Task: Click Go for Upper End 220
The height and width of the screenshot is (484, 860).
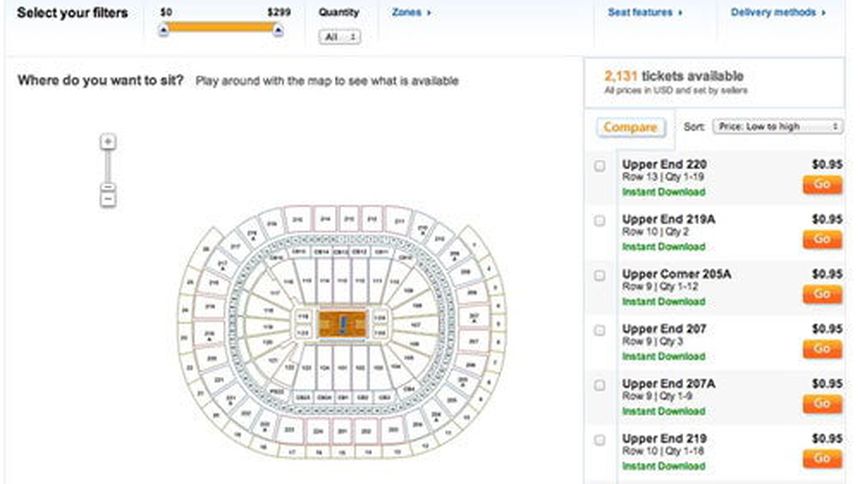Action: tap(821, 184)
